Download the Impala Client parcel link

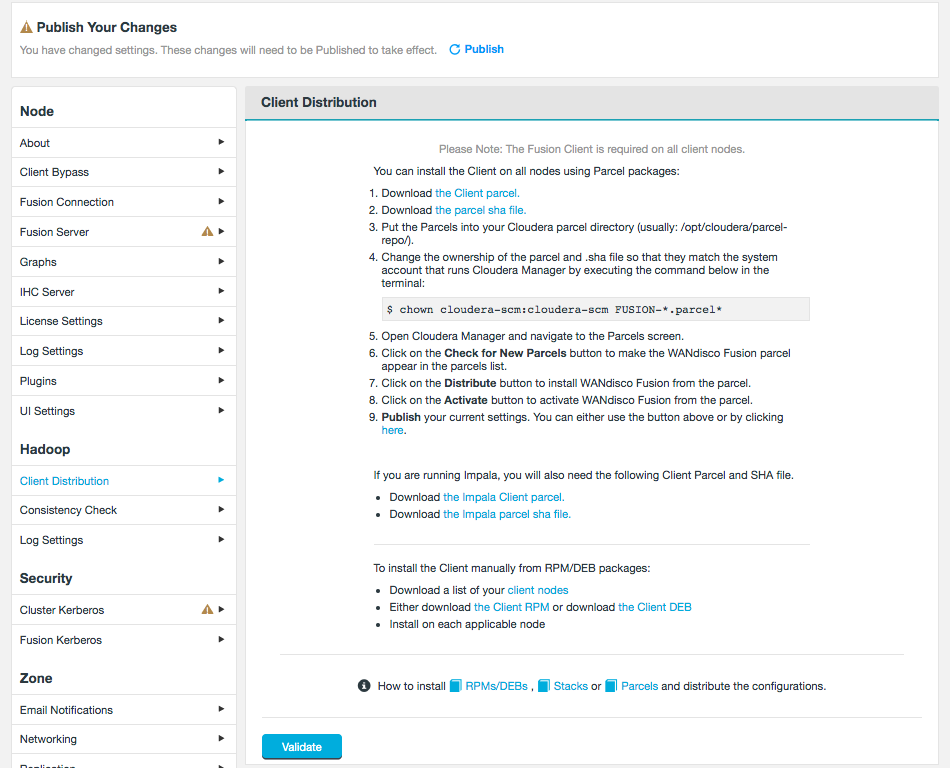[x=503, y=497]
